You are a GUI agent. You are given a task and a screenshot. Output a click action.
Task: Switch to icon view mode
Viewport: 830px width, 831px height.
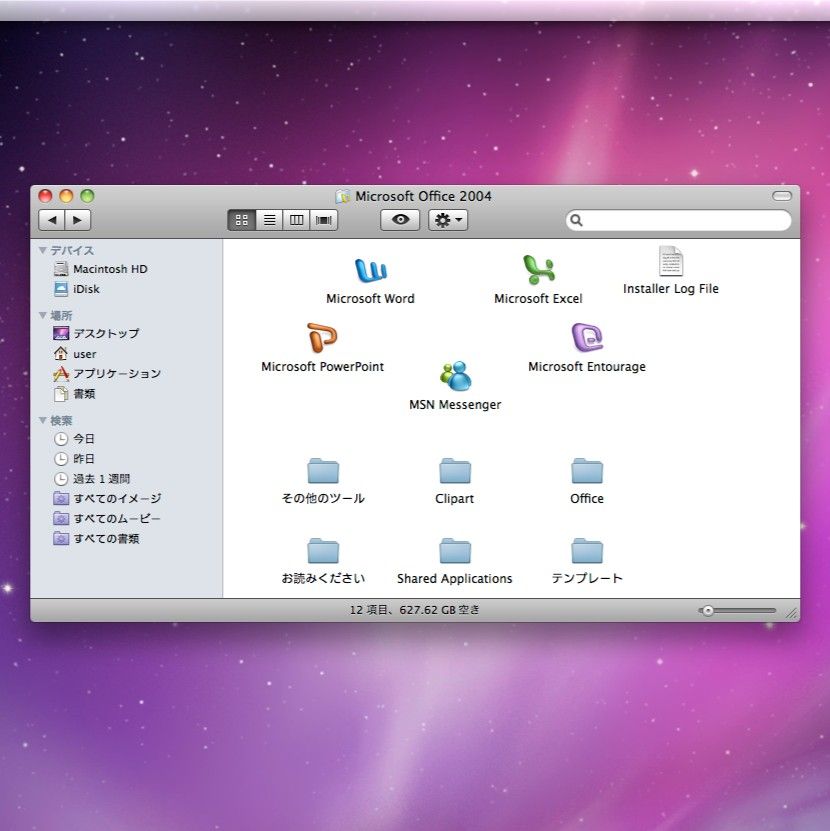click(x=242, y=220)
